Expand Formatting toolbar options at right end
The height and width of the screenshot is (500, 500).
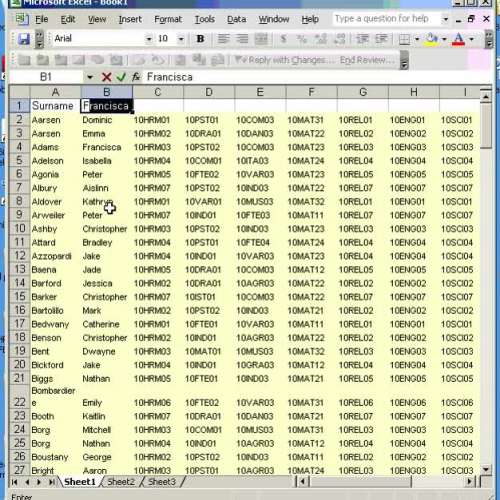pos(489,39)
